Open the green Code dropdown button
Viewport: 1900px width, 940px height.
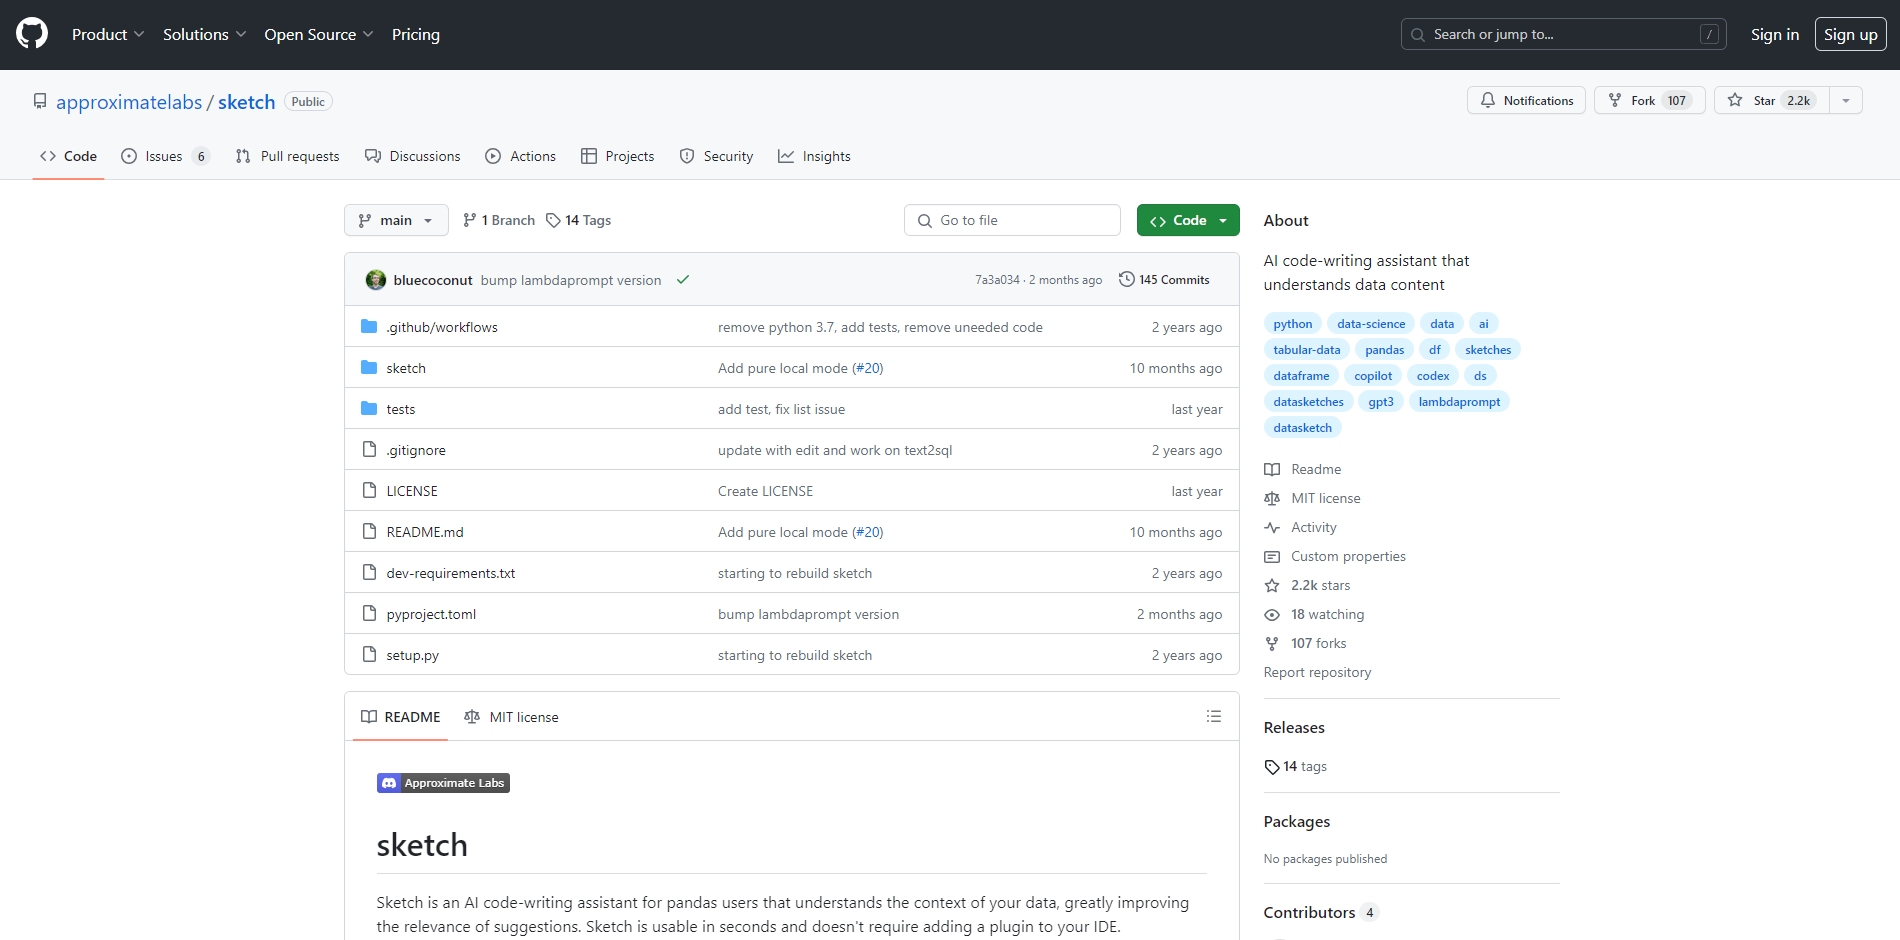click(x=1188, y=220)
